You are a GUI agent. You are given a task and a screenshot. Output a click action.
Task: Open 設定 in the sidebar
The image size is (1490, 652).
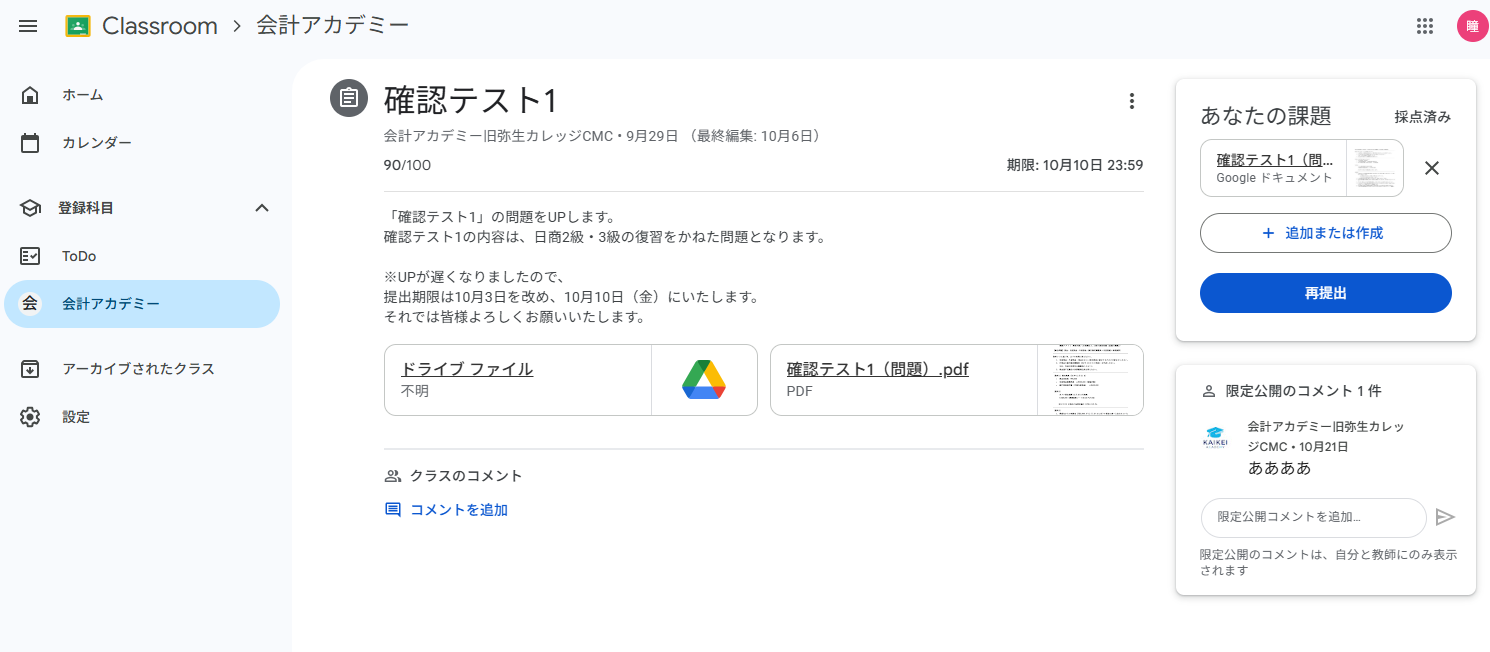(76, 417)
